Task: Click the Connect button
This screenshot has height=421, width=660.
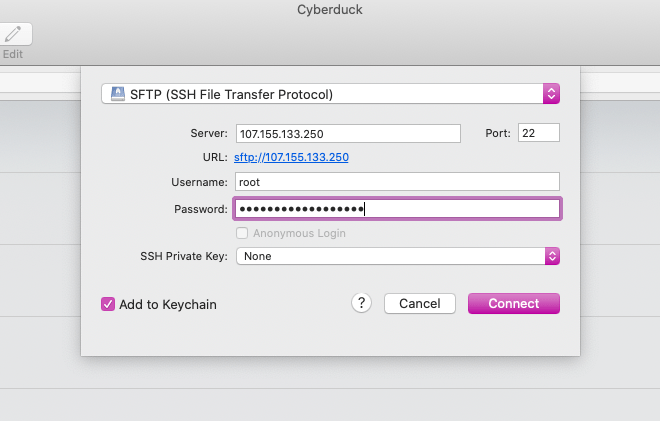Action: click(x=514, y=304)
